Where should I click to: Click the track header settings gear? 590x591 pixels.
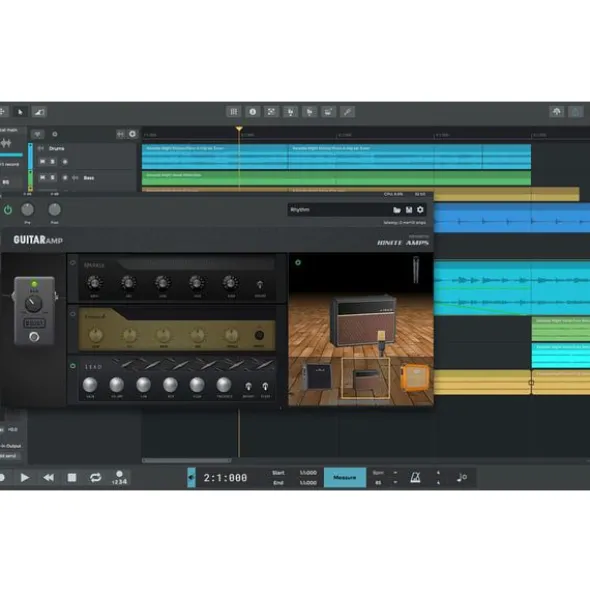pos(55,134)
